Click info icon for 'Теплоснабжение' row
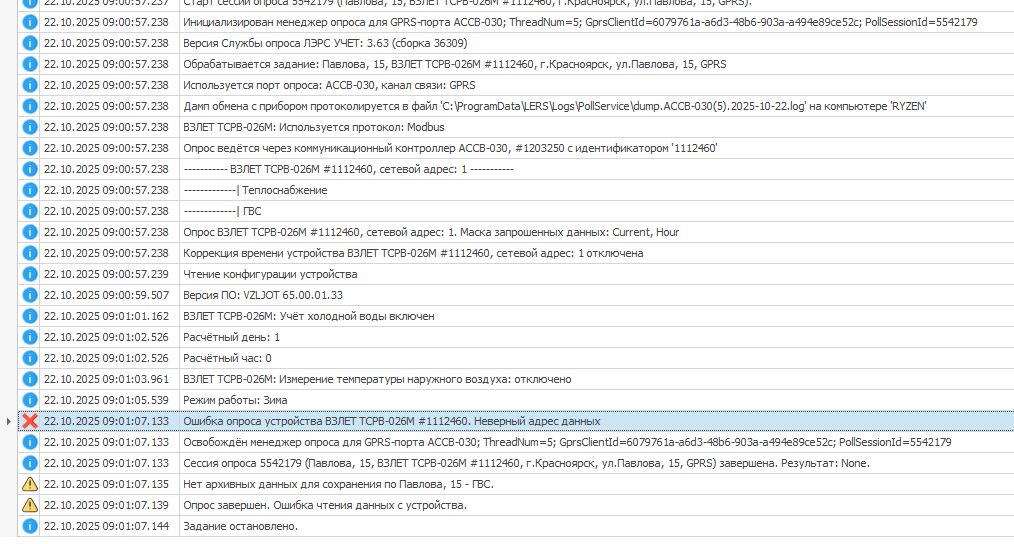This screenshot has height=544, width=1014. 30,190
